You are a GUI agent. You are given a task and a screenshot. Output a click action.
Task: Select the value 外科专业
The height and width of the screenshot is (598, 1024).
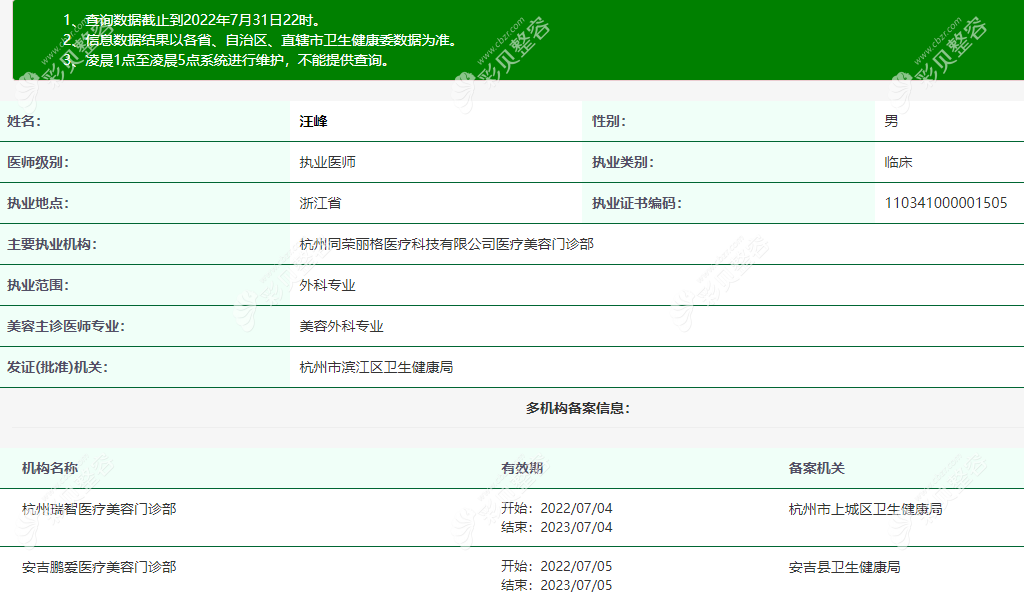pos(327,286)
